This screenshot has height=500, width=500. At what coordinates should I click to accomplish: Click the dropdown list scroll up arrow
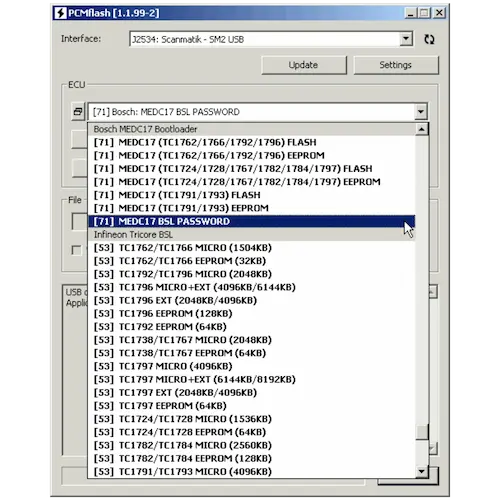(422, 129)
